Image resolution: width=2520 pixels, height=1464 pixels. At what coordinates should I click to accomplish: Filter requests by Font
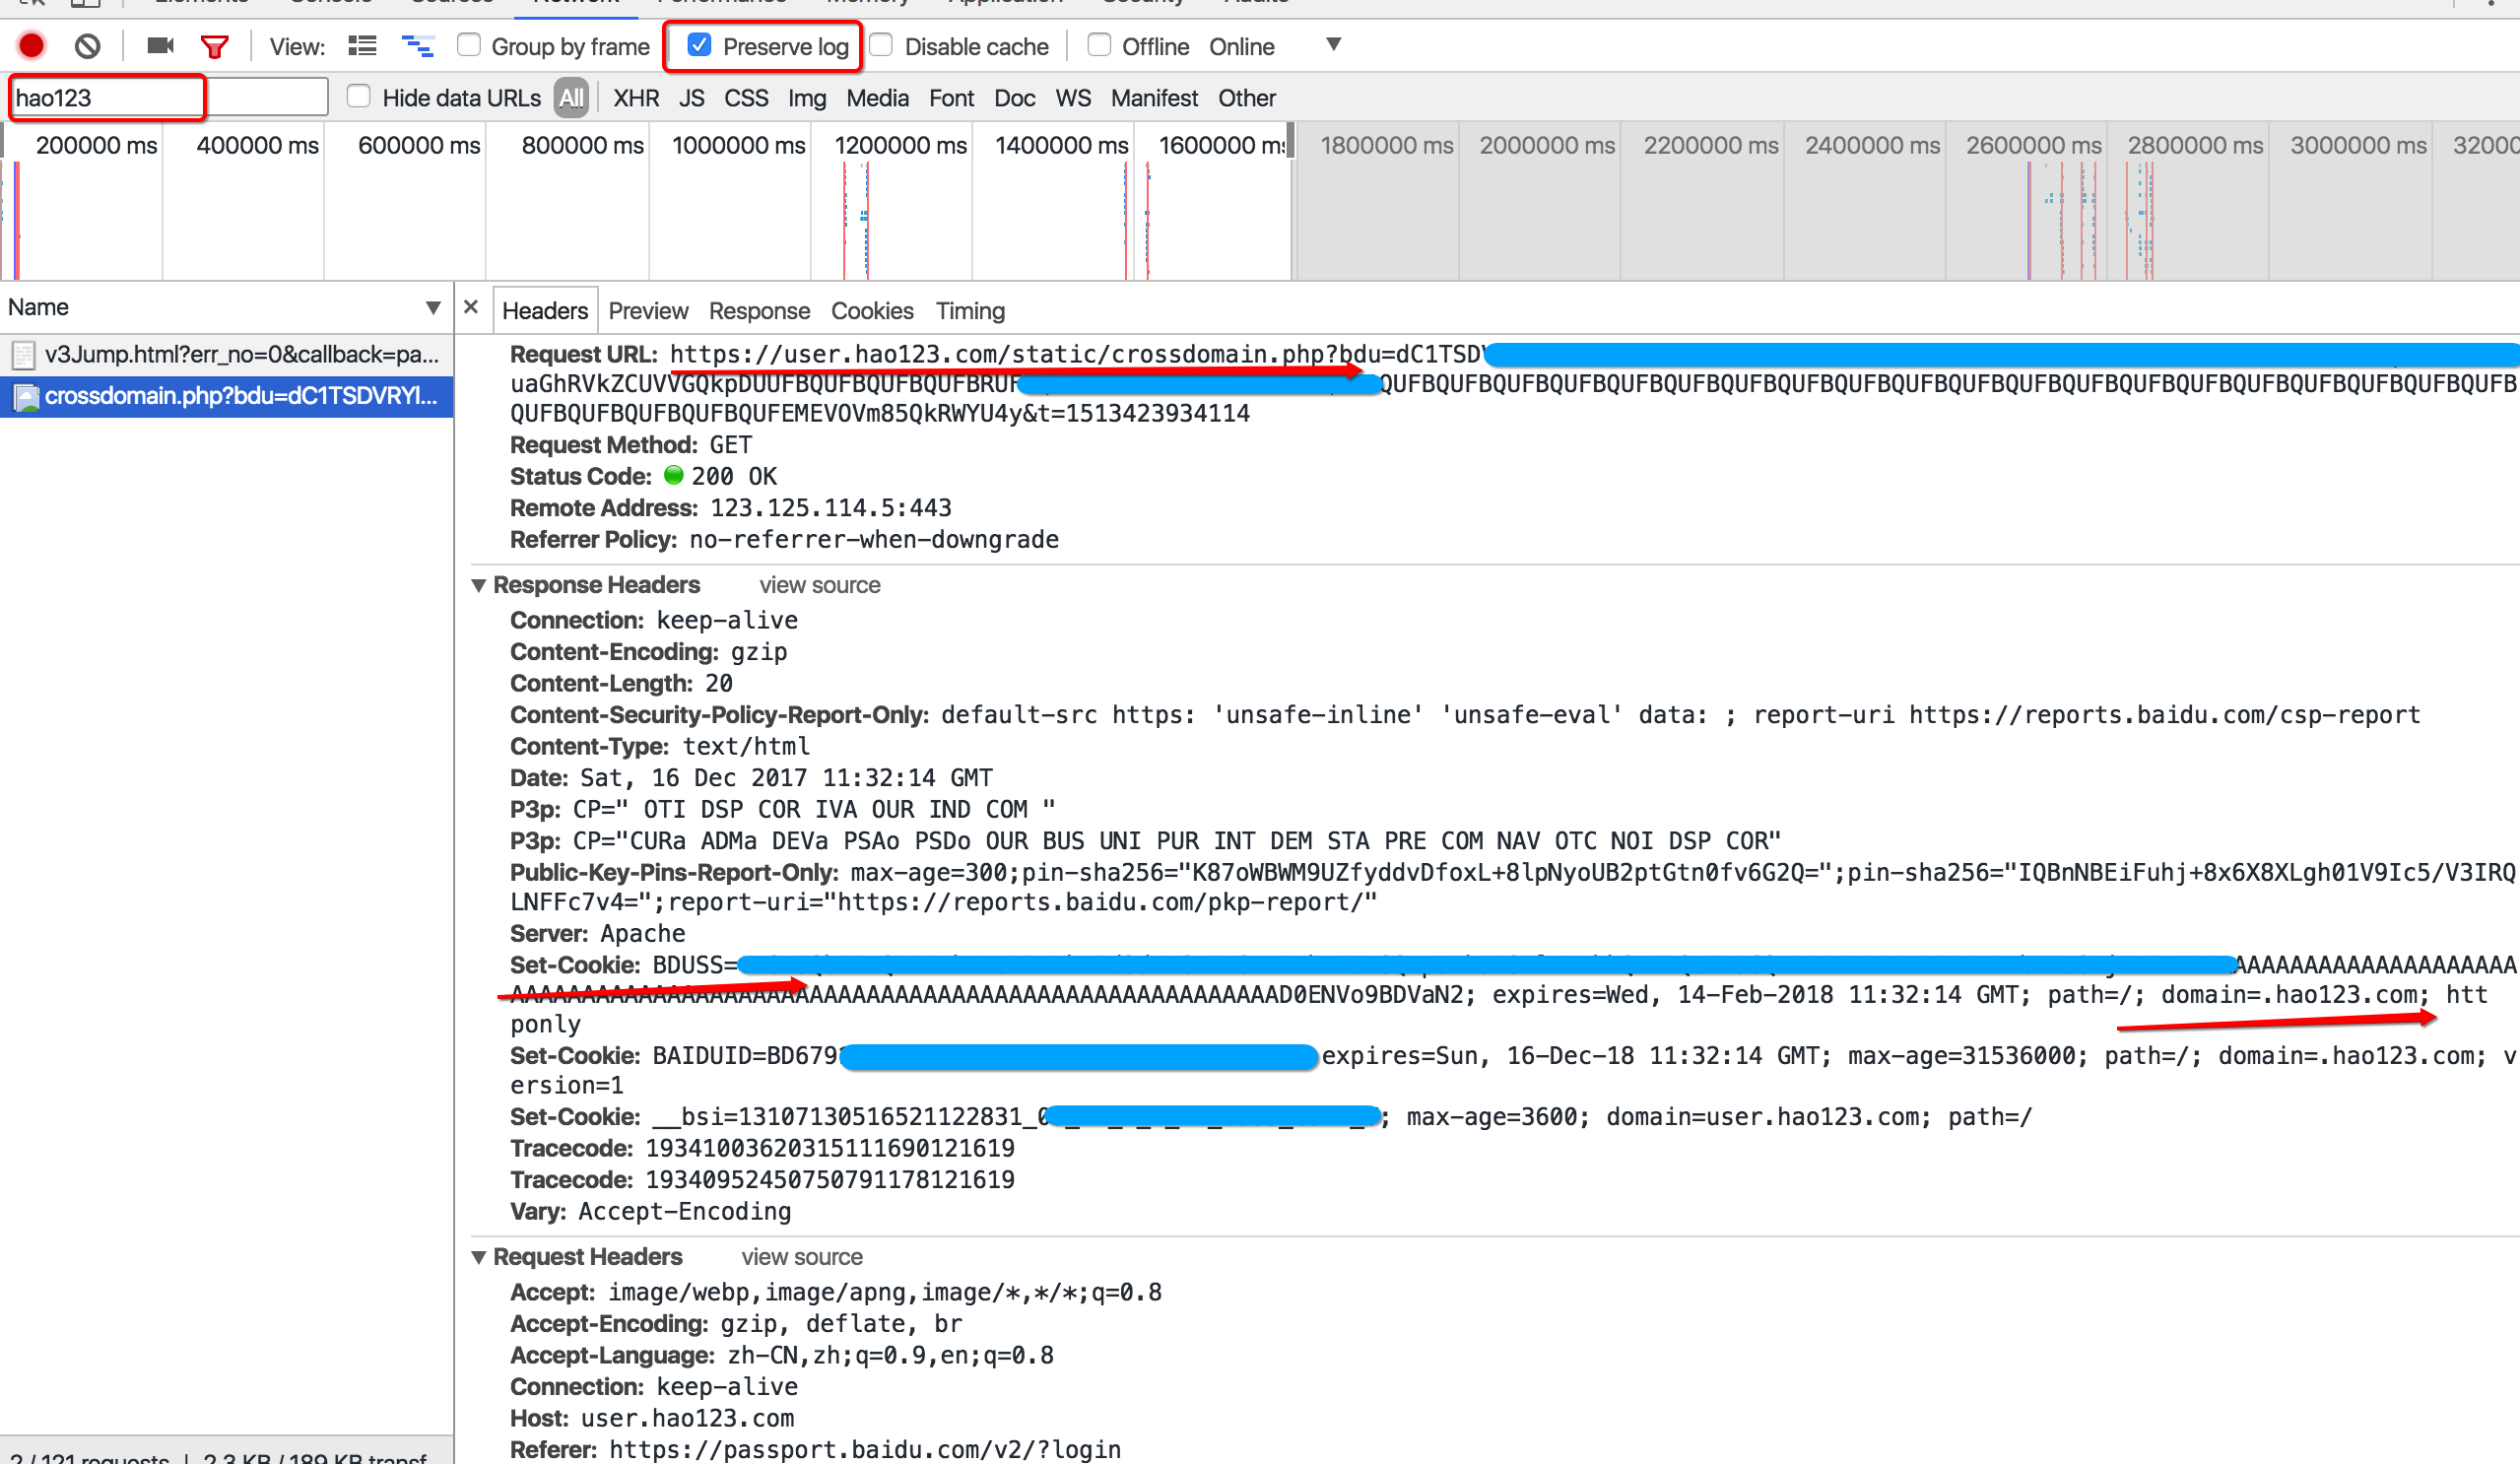(x=951, y=98)
